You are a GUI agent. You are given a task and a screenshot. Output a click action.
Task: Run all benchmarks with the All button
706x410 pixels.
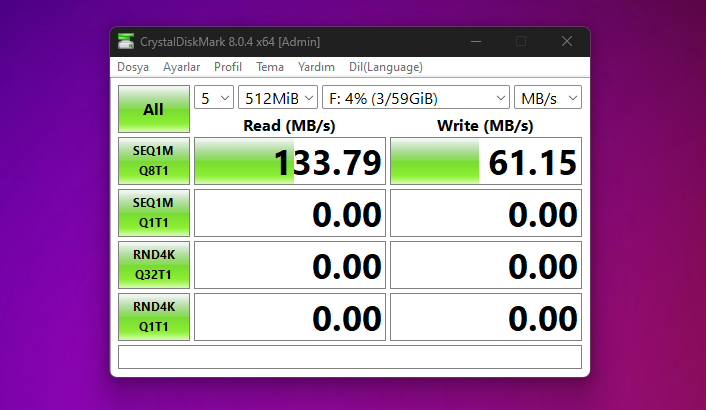154,109
